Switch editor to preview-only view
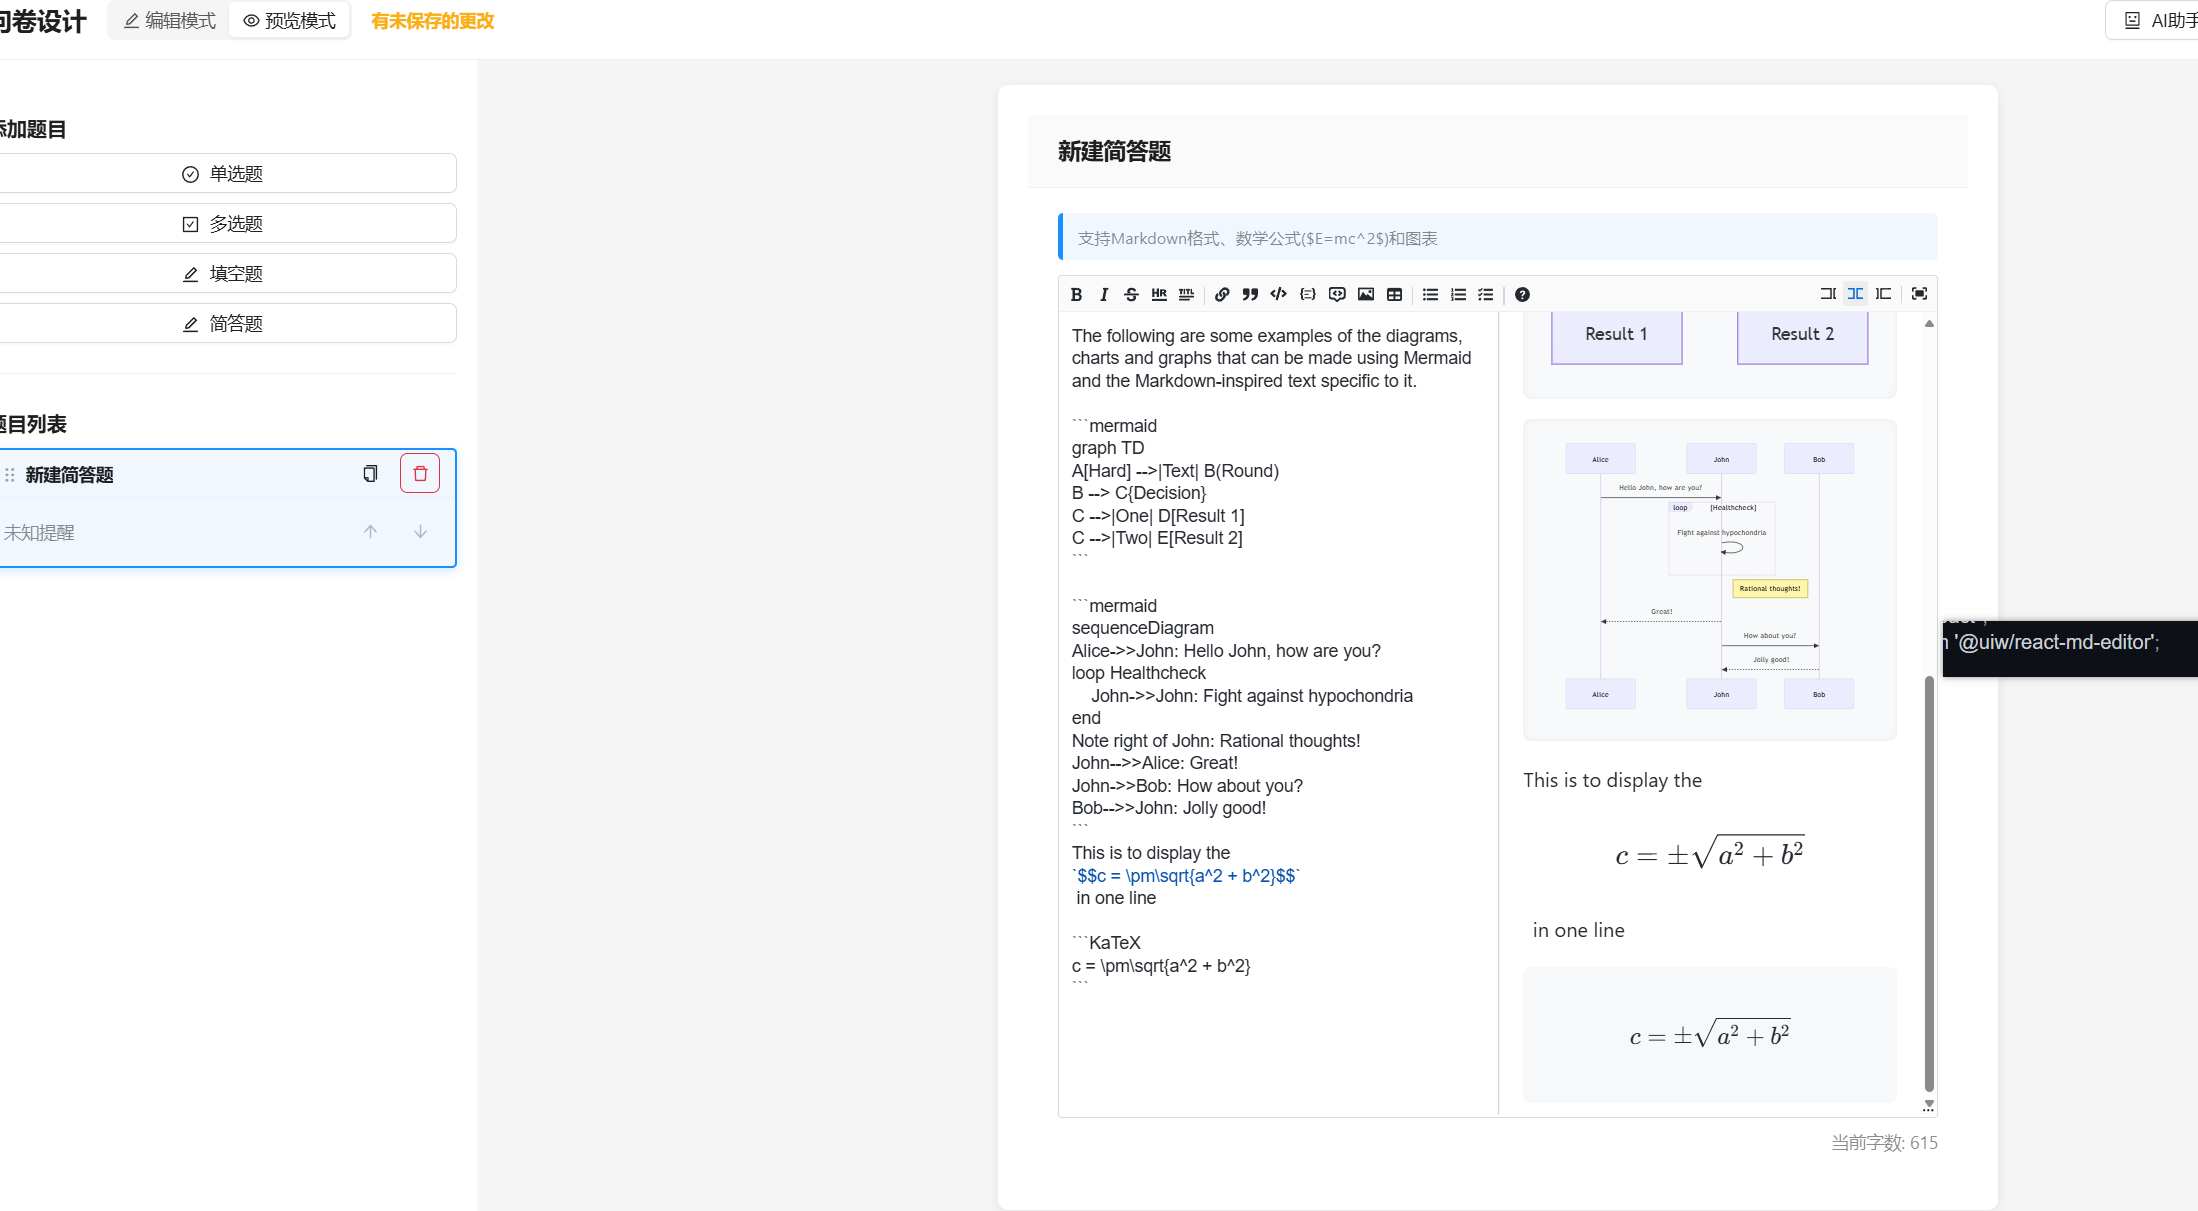This screenshot has width=2198, height=1211. pos(1883,293)
